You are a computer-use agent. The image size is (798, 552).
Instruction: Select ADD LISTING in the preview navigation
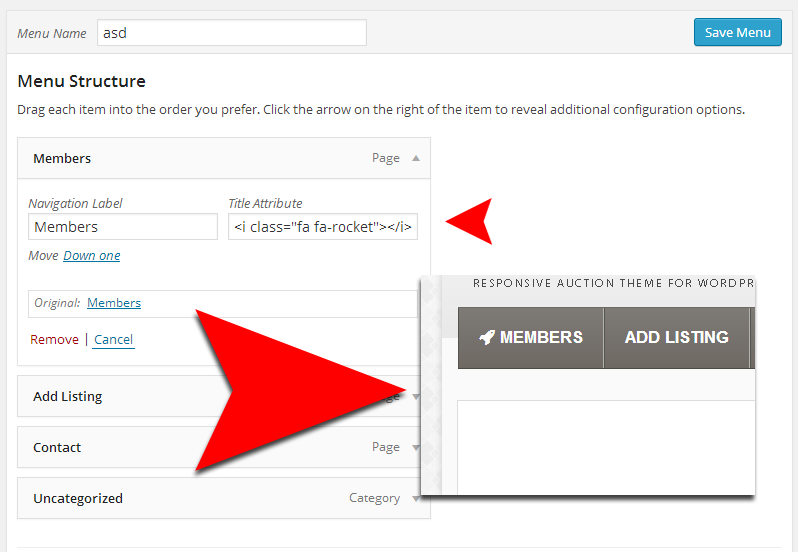(x=676, y=338)
